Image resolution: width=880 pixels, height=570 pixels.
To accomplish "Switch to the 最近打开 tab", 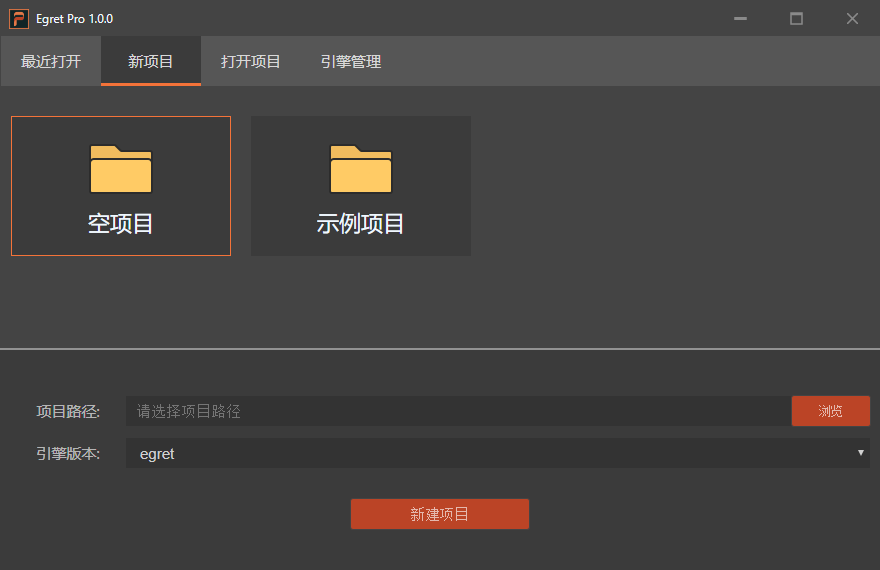I will 51,61.
